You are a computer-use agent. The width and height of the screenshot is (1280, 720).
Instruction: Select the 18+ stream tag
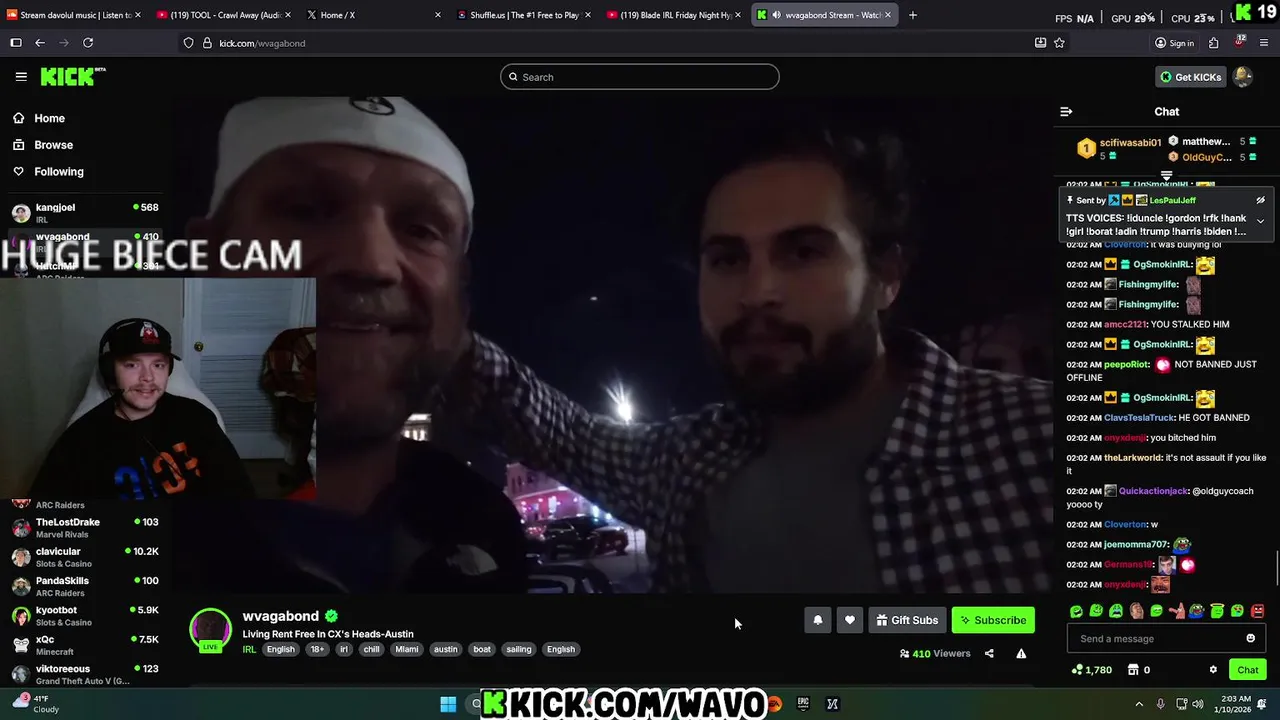317,649
